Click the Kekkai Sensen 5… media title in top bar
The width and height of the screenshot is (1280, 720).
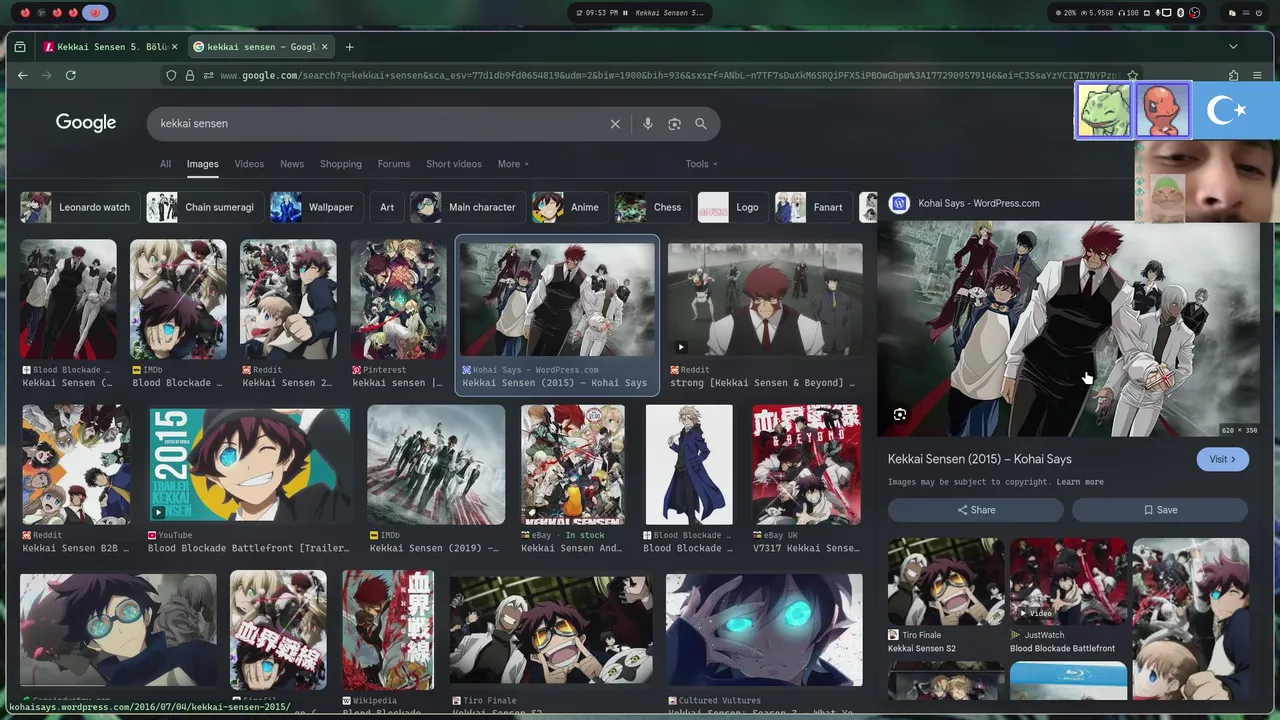click(668, 13)
